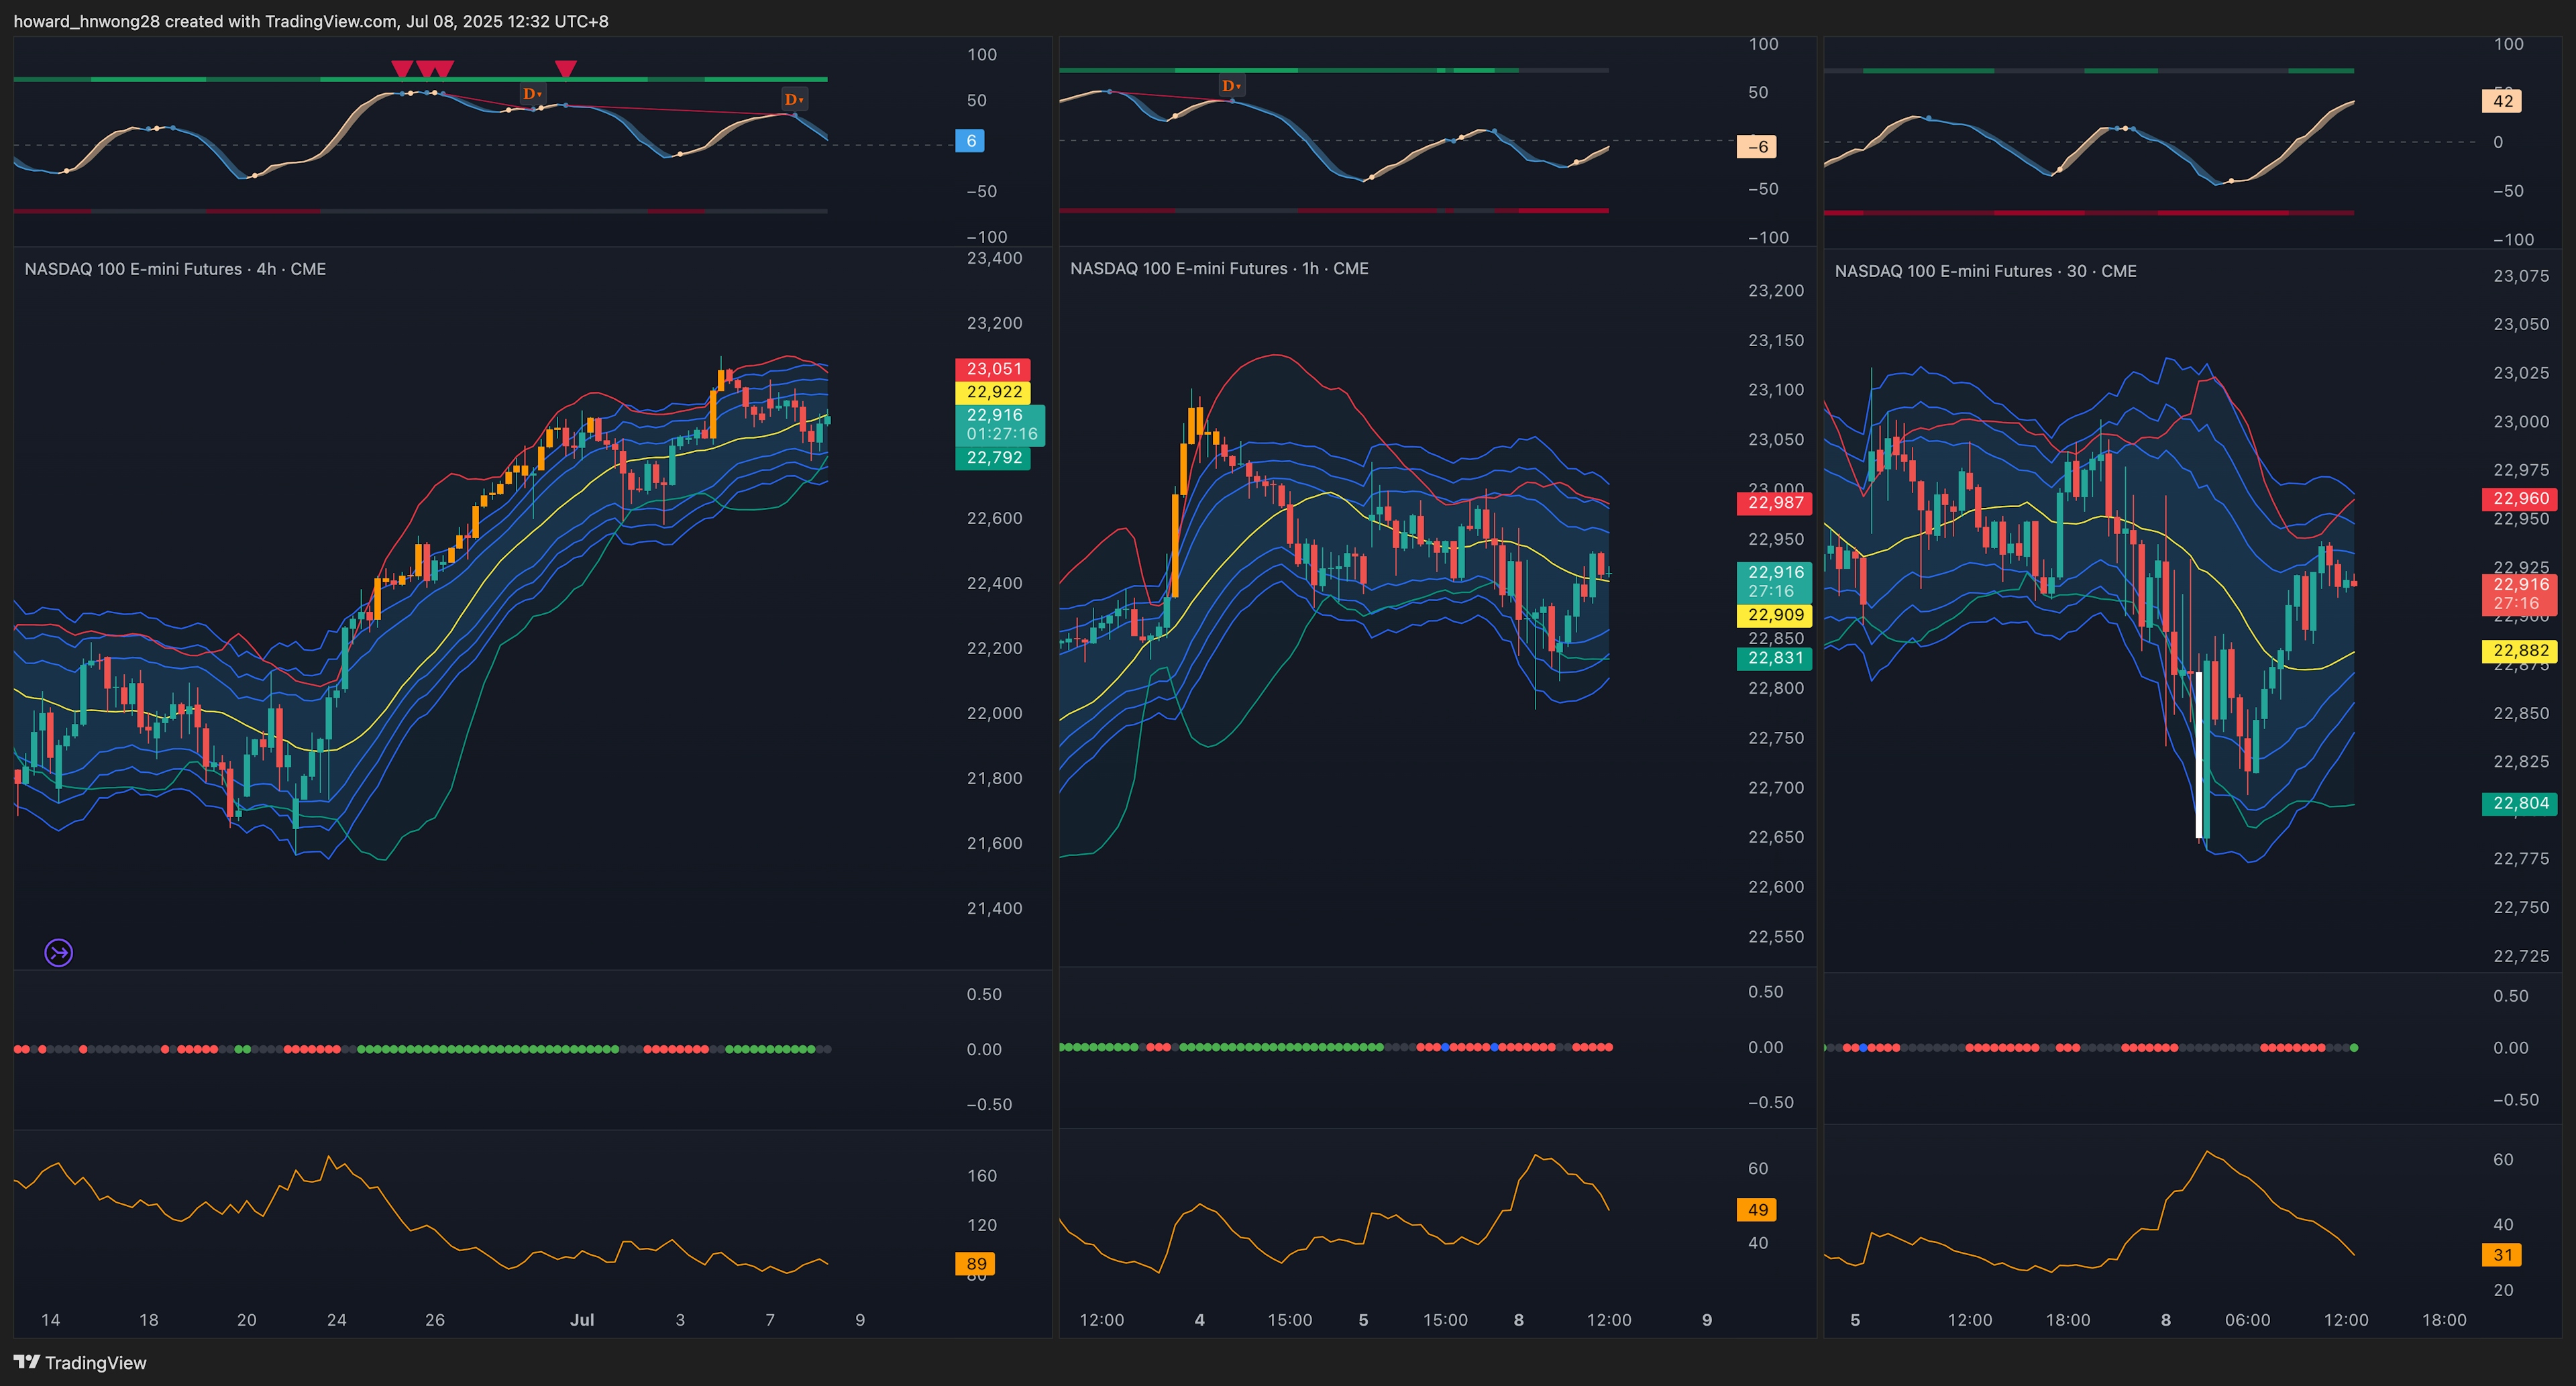The width and height of the screenshot is (2576, 1386).
Task: Click the blue 6 oscillator value label on the 4h pane
Action: pos(970,141)
